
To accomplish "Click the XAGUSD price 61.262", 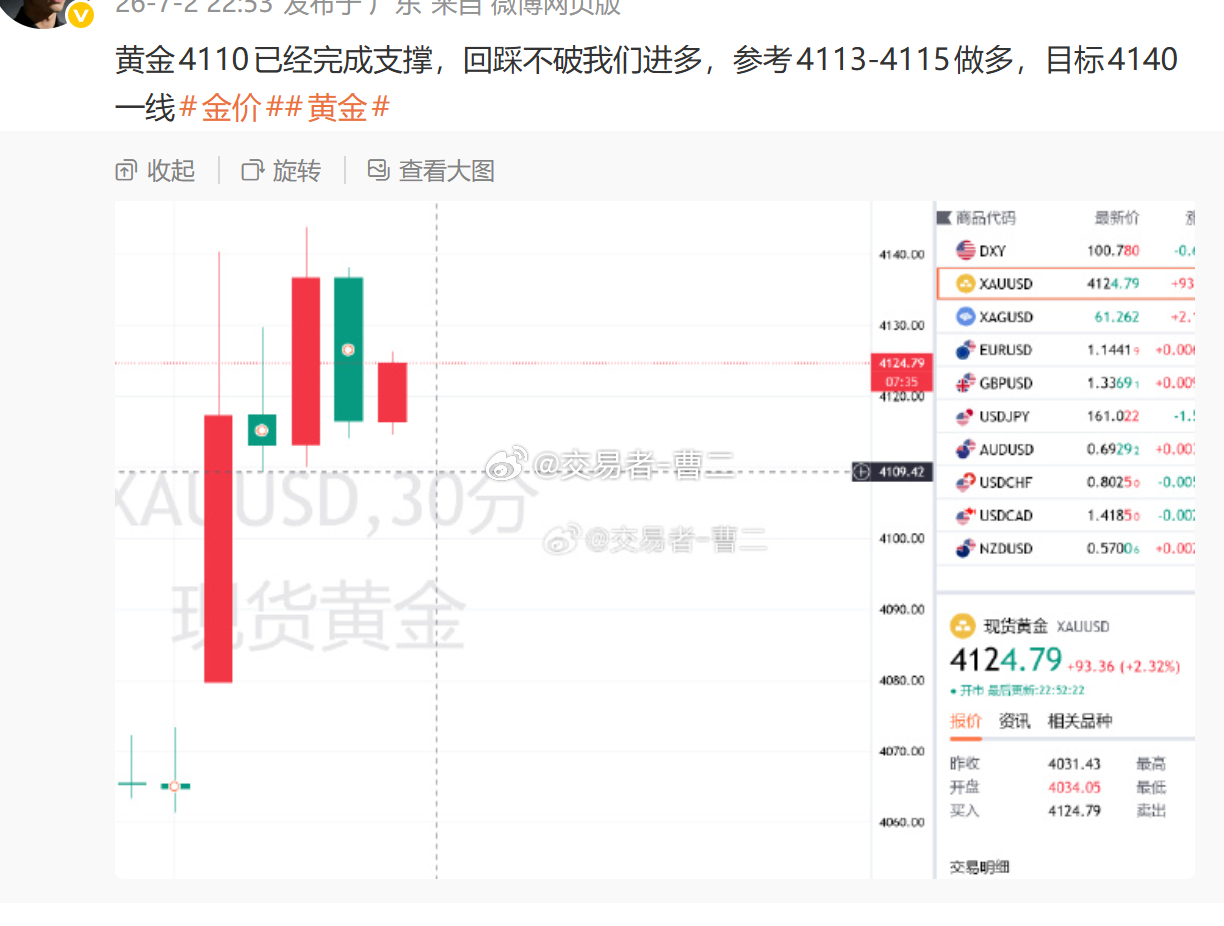I will (1117, 317).
